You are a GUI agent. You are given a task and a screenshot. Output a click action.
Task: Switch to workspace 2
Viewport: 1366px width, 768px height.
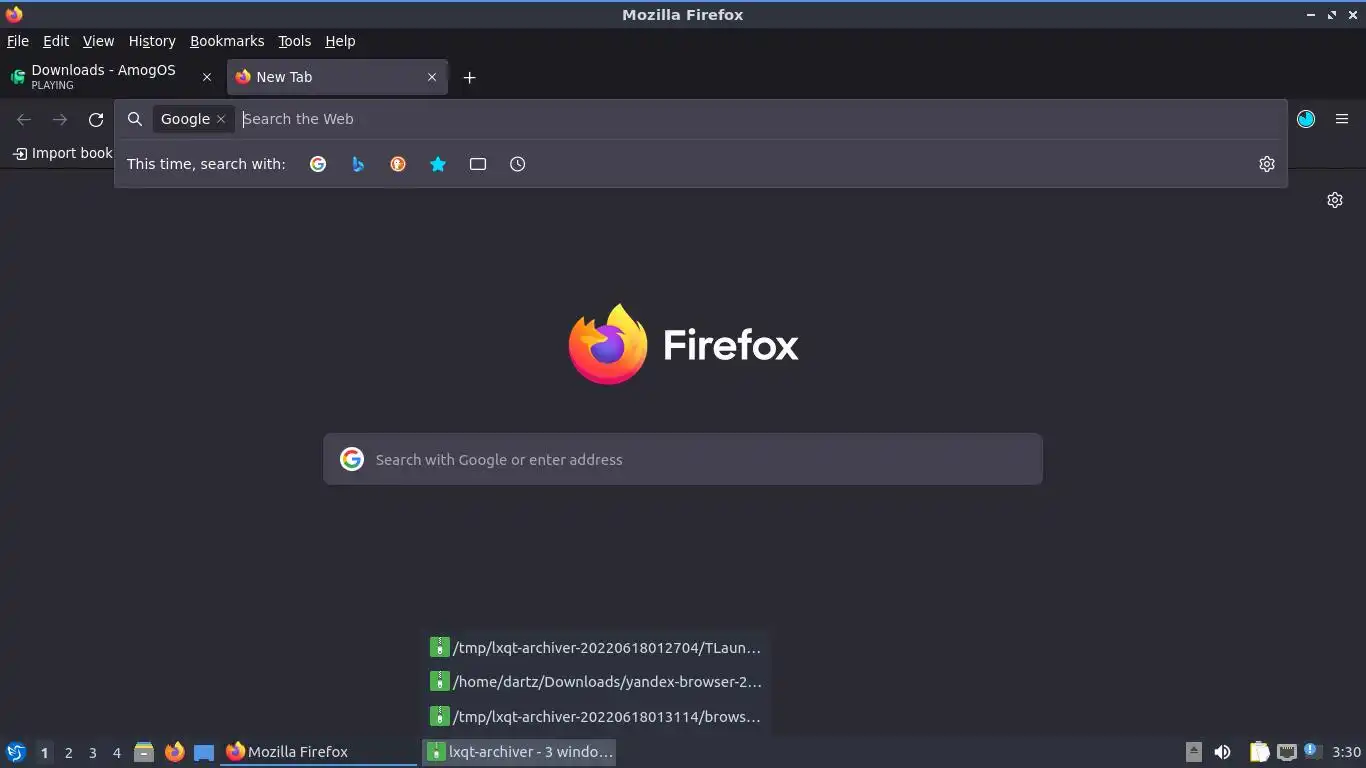68,752
